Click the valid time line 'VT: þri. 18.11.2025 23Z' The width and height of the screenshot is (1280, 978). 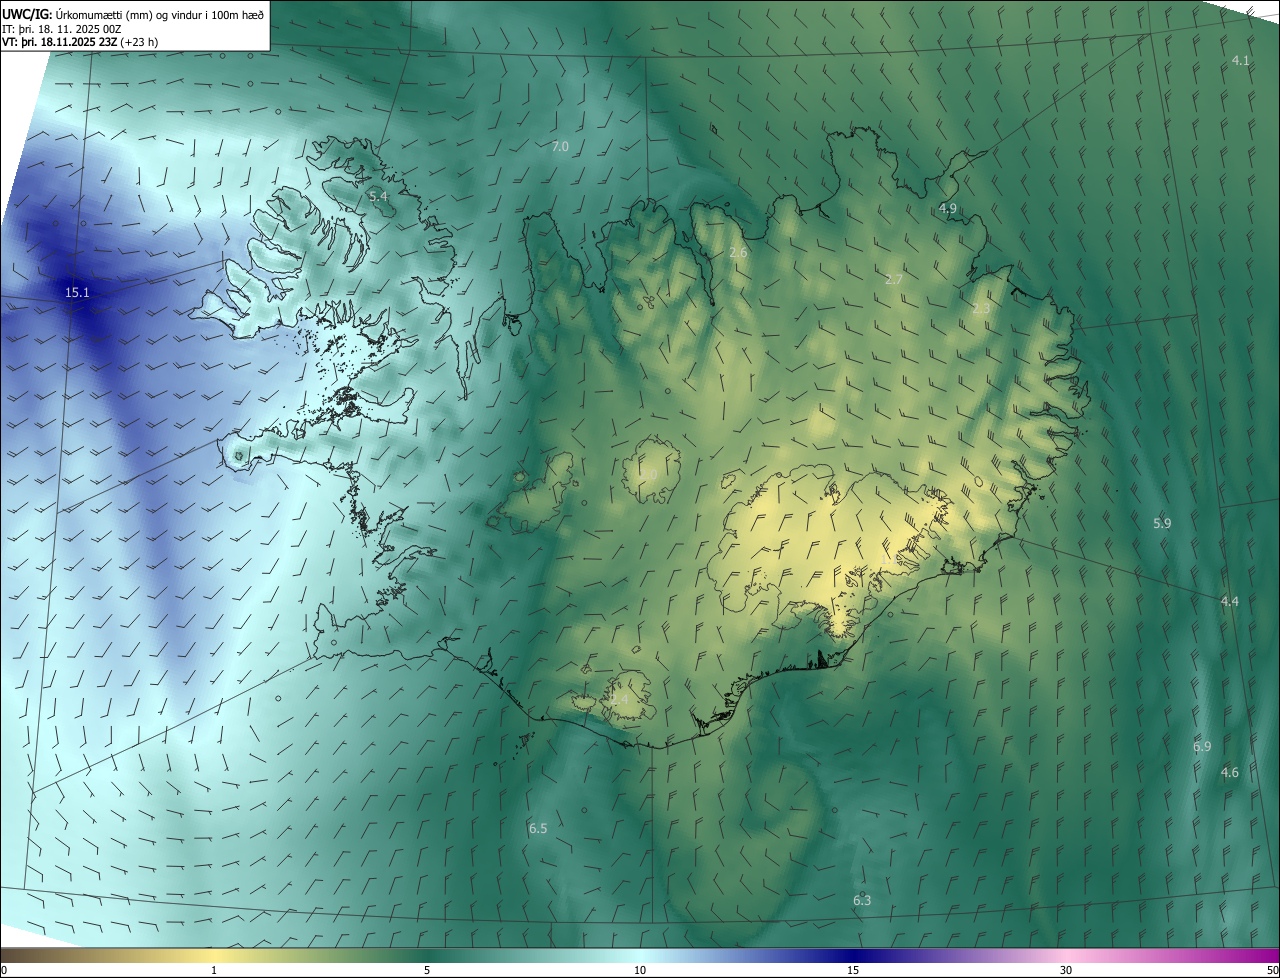tap(61, 42)
